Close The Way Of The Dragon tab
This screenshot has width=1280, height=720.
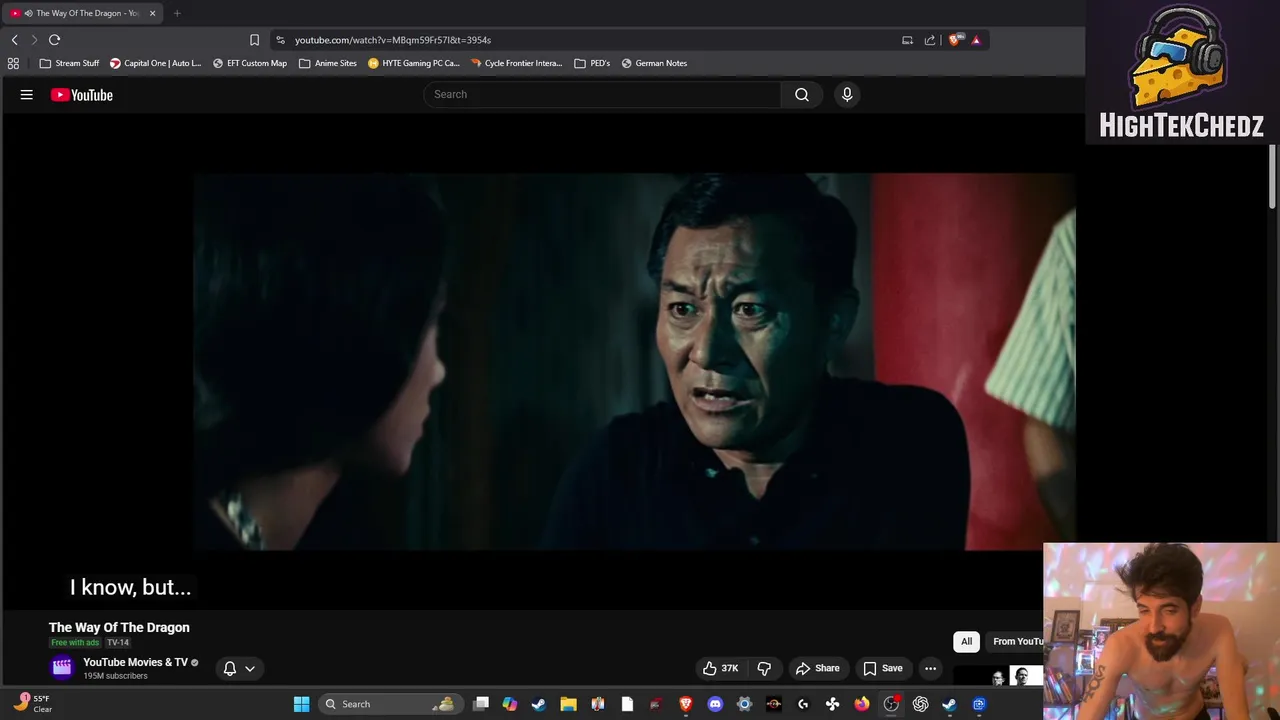point(152,13)
